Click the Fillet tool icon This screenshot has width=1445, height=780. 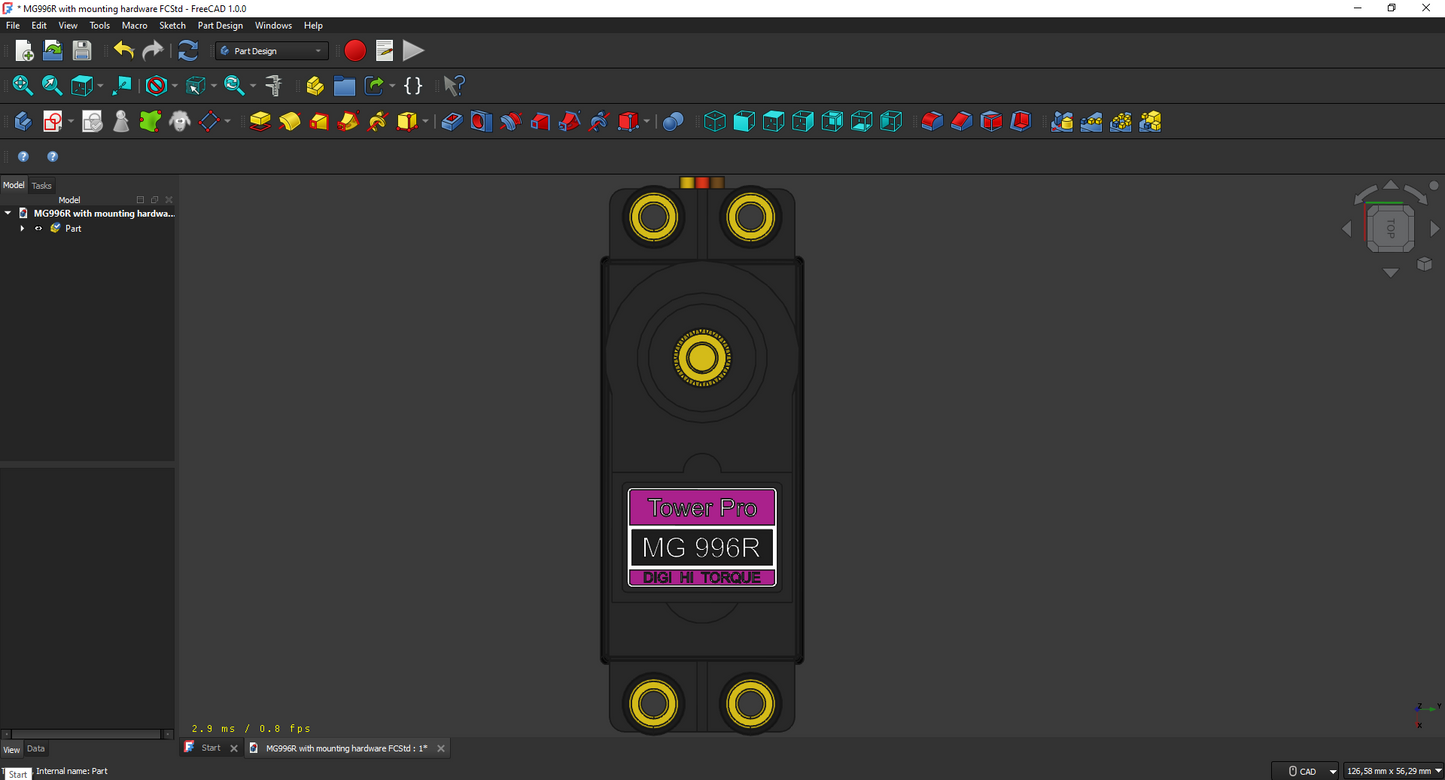[932, 121]
